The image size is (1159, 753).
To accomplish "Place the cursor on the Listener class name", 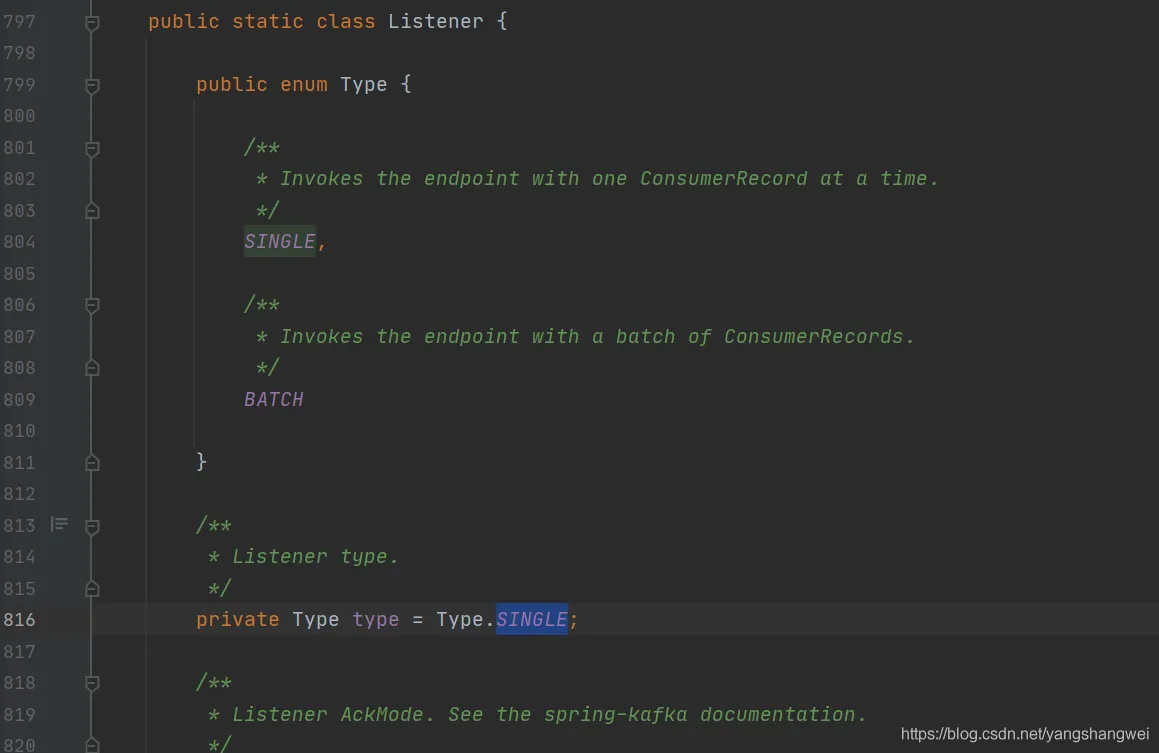I will (435, 21).
